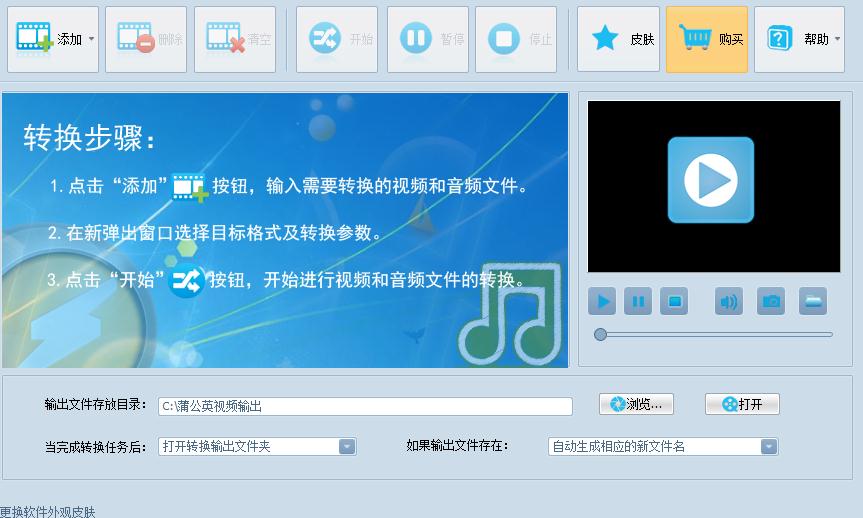Pause the preview player
Image resolution: width=863 pixels, height=518 pixels.
coord(638,301)
